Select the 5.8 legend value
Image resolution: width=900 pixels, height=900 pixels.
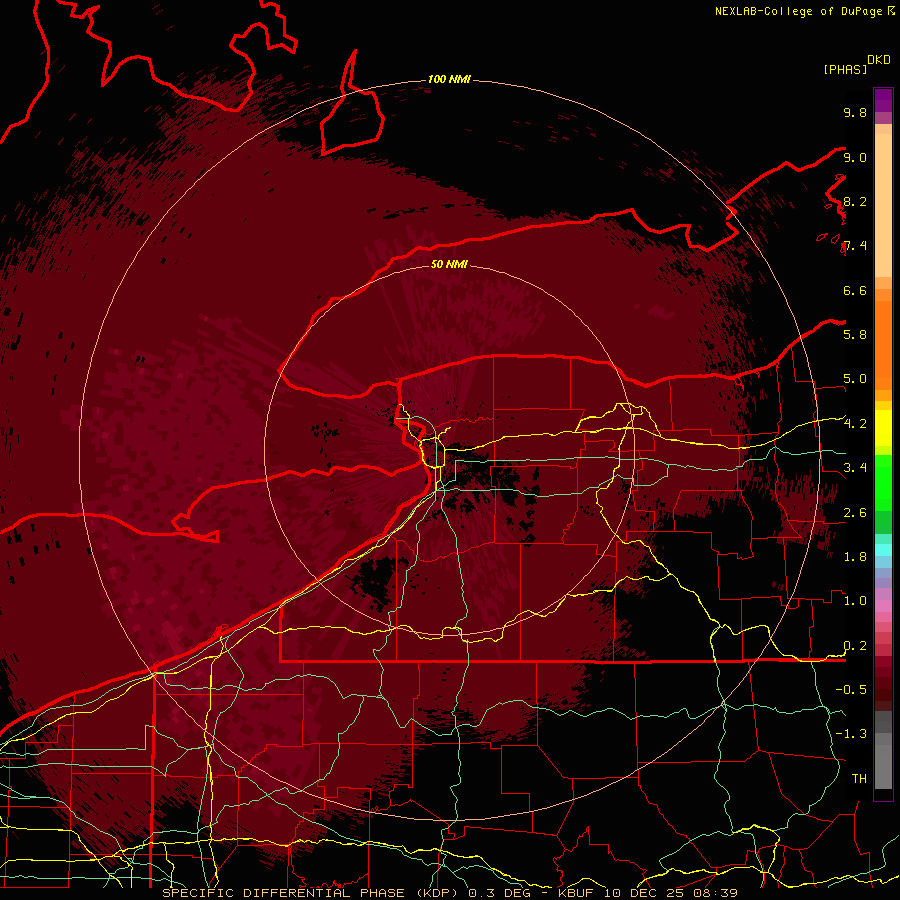855,334
